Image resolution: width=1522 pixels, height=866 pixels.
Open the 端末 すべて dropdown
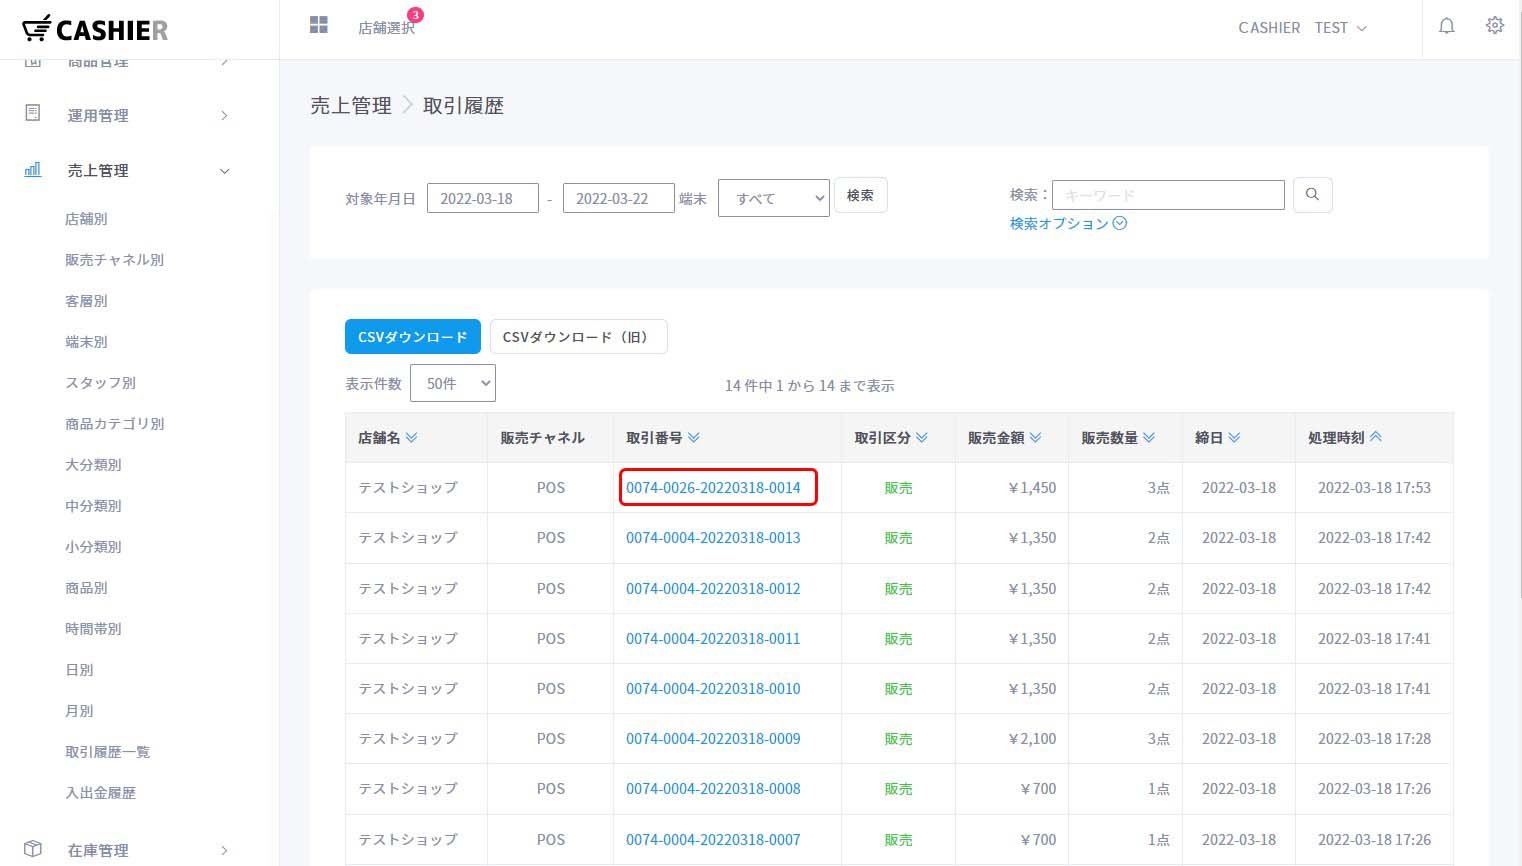tap(774, 198)
